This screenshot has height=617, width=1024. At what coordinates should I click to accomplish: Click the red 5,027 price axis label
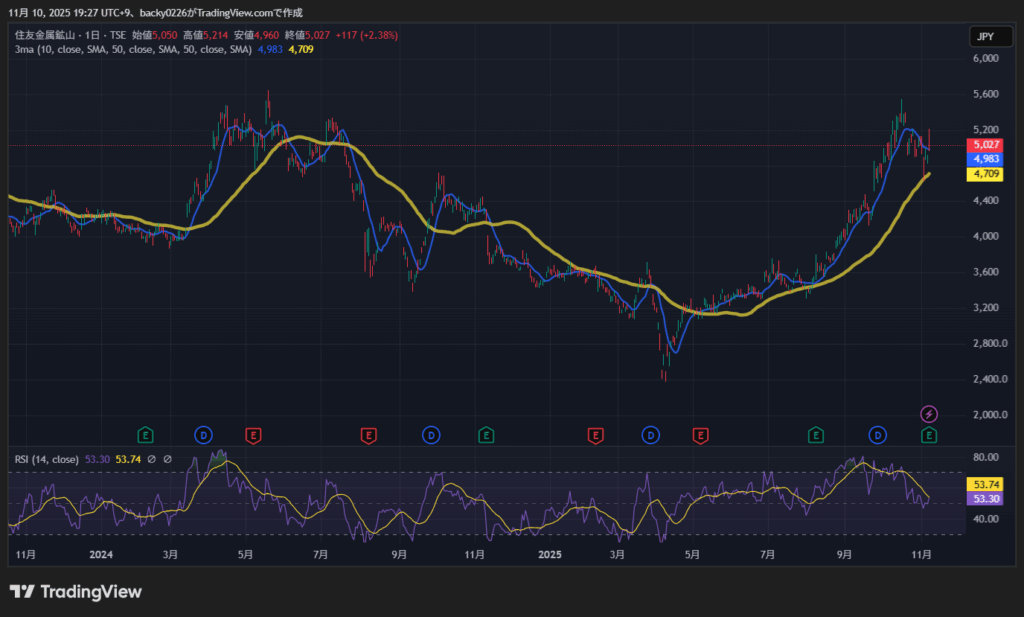pos(985,145)
